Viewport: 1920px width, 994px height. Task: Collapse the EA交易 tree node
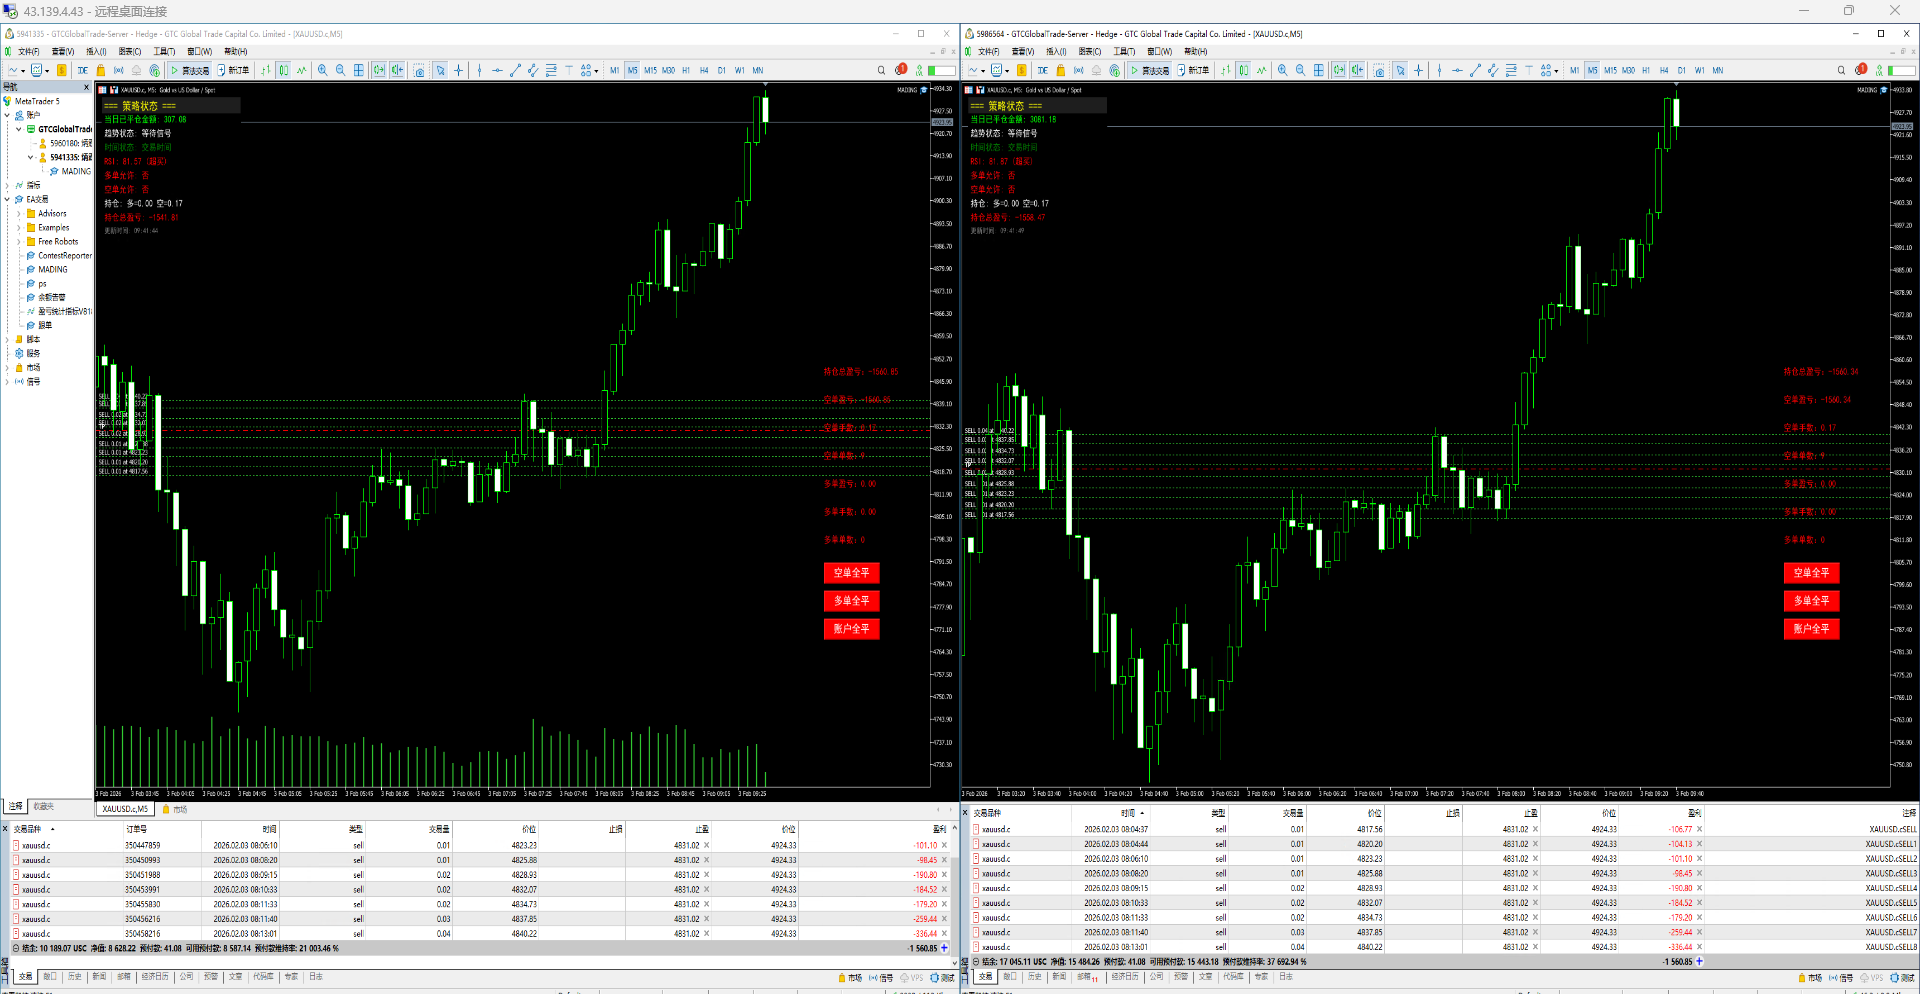(7, 199)
